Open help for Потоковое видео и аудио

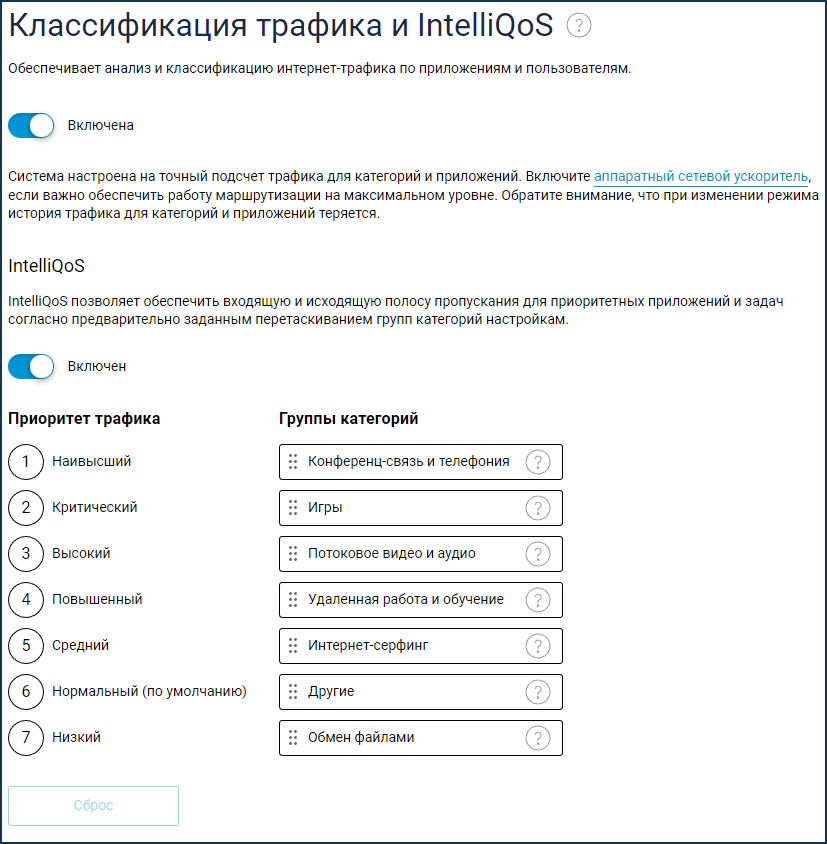tap(538, 554)
